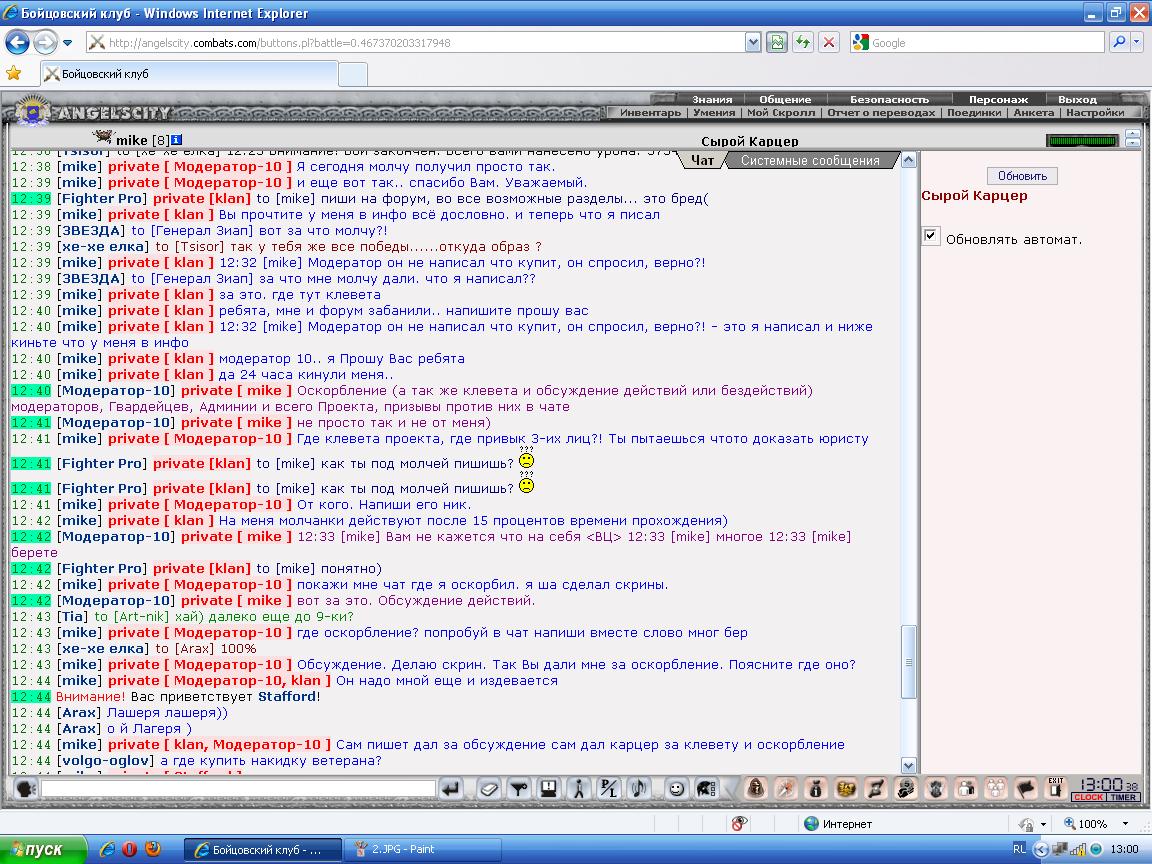
Task: Click the Обновить button
Action: (x=1022, y=176)
